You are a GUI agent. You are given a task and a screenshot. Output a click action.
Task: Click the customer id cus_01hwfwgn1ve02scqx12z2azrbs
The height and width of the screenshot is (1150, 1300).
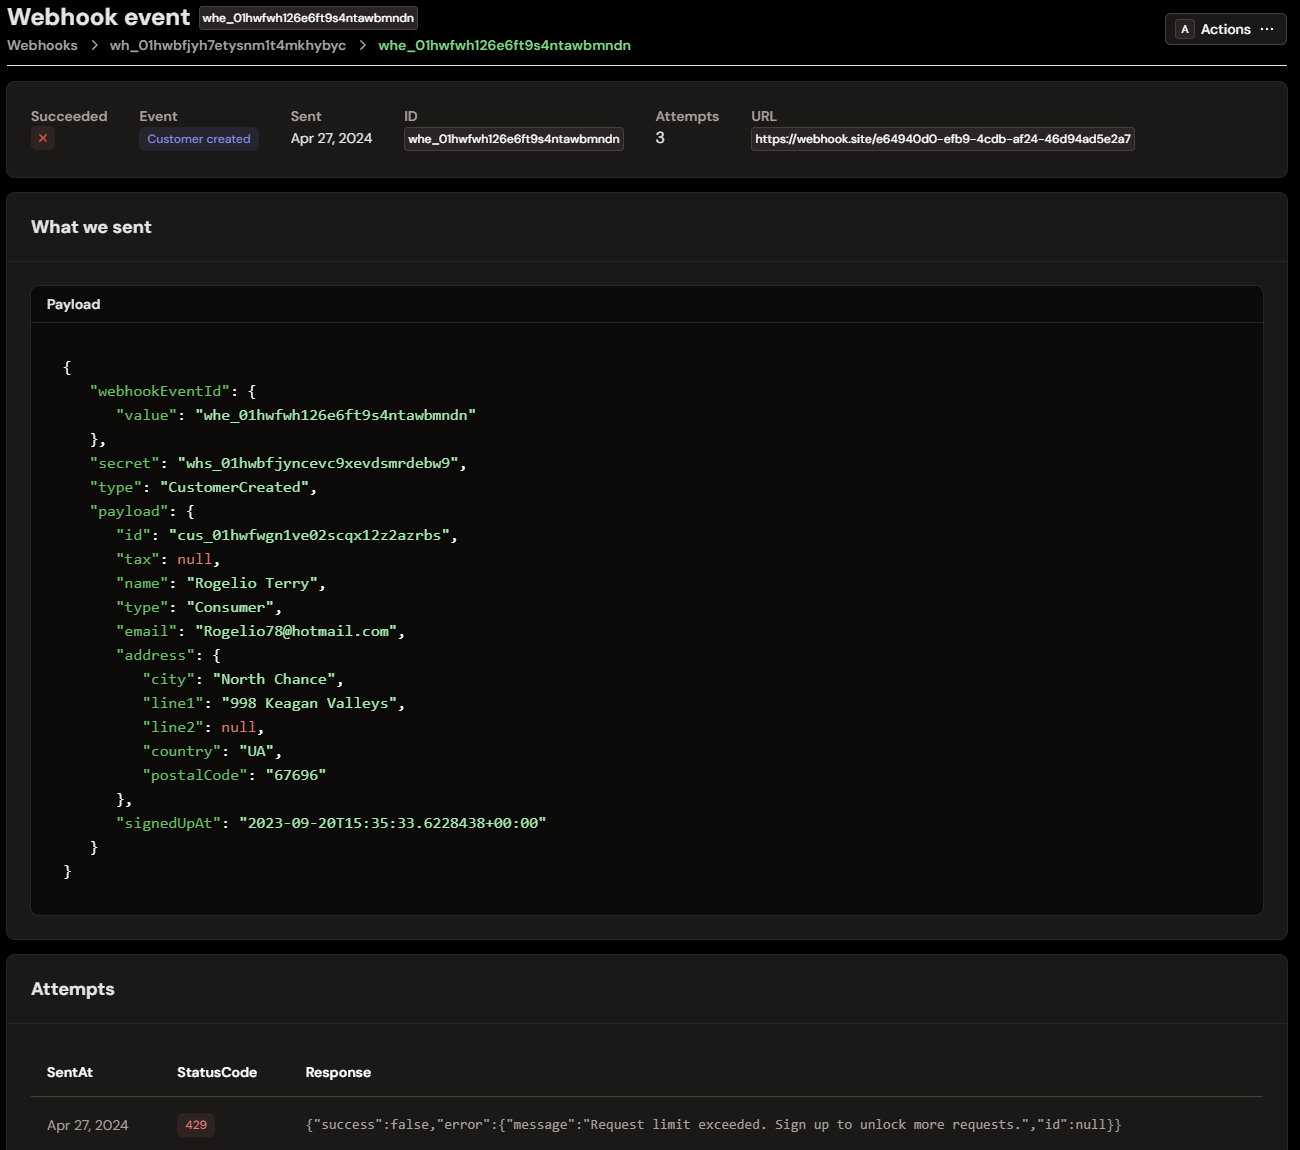pos(309,535)
